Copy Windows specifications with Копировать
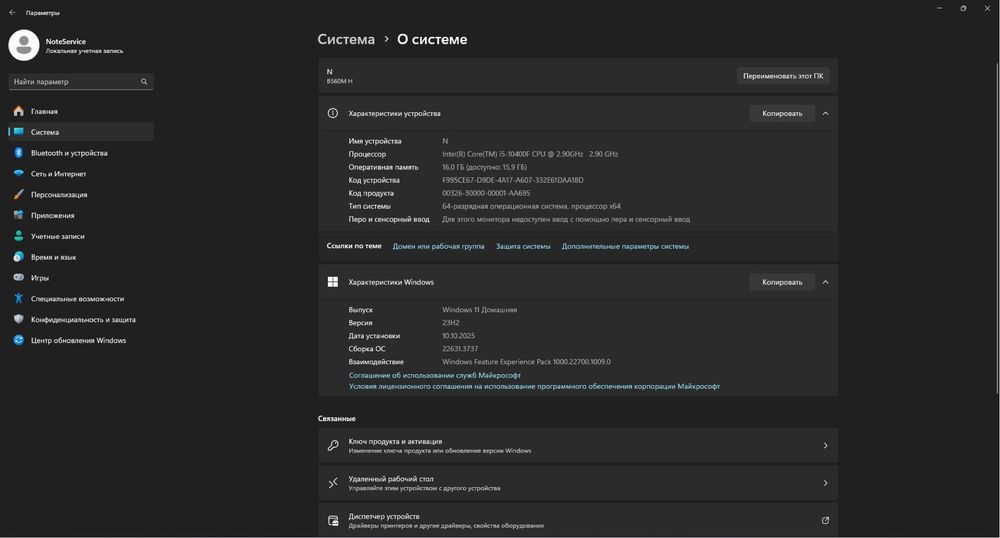The image size is (1000, 538). click(782, 282)
